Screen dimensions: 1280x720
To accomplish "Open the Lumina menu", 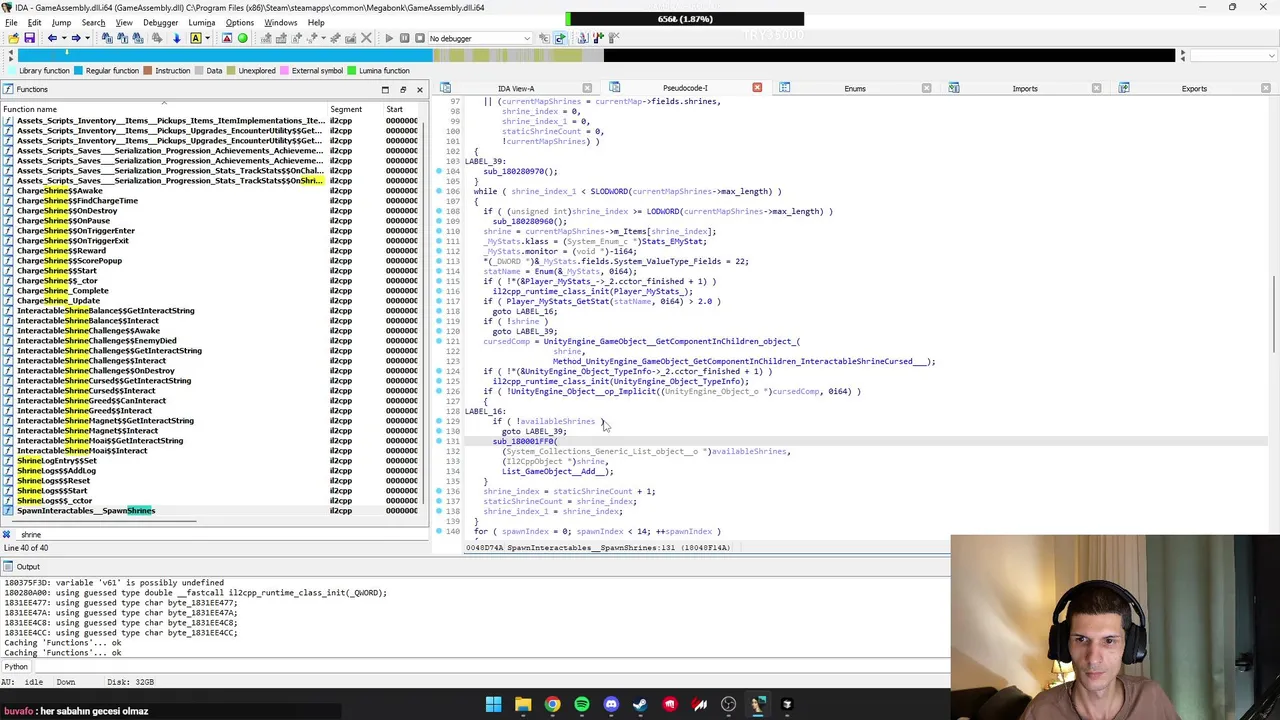I will tap(201, 22).
